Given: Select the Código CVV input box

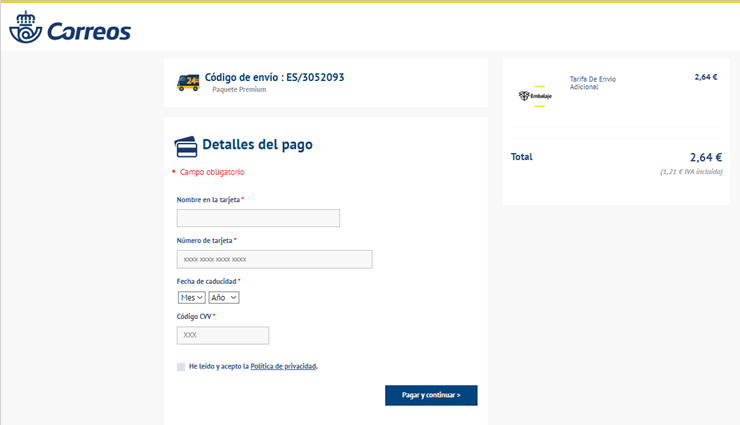Looking at the screenshot, I should (223, 335).
